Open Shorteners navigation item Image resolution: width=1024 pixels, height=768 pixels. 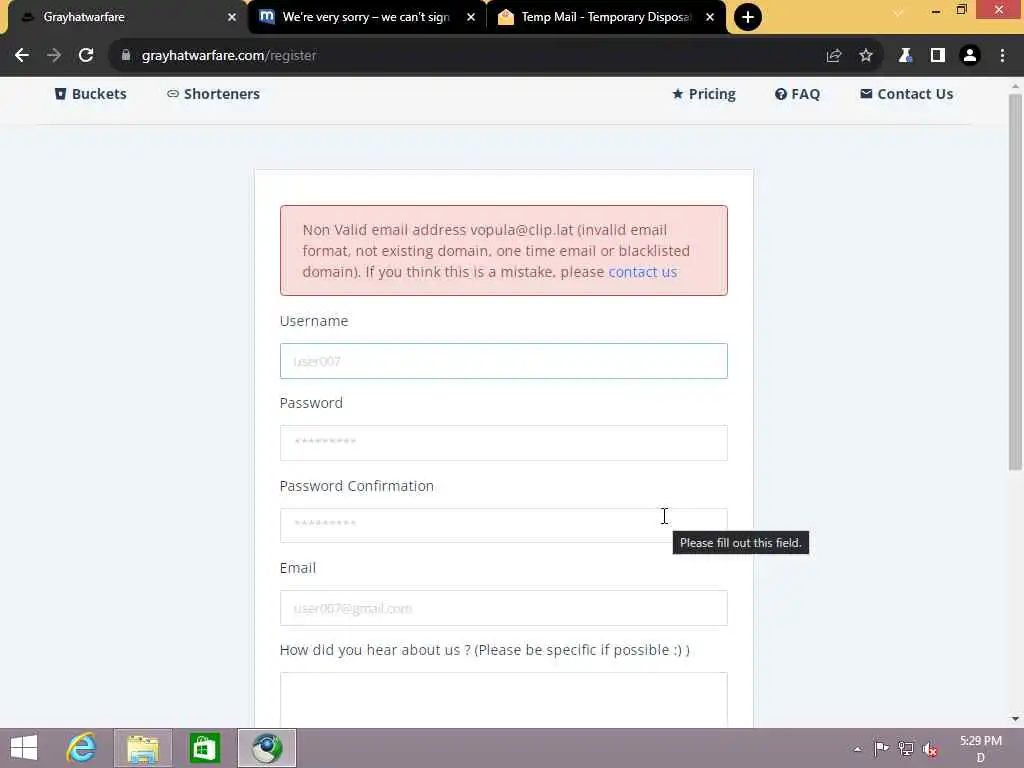[213, 94]
